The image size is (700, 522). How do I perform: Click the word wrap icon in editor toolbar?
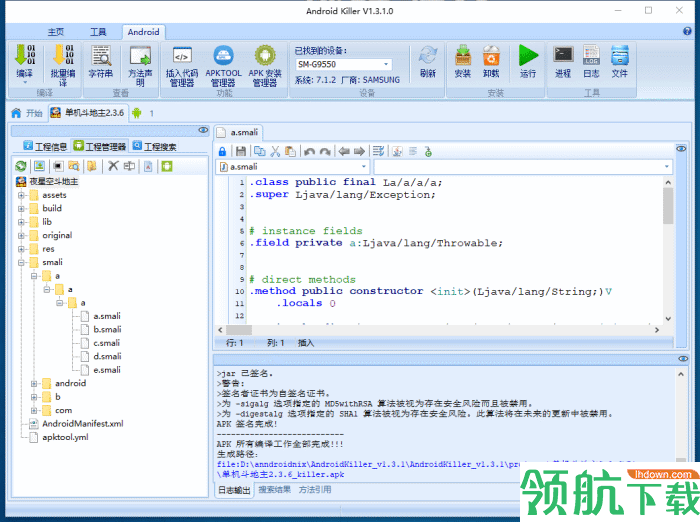[378, 151]
